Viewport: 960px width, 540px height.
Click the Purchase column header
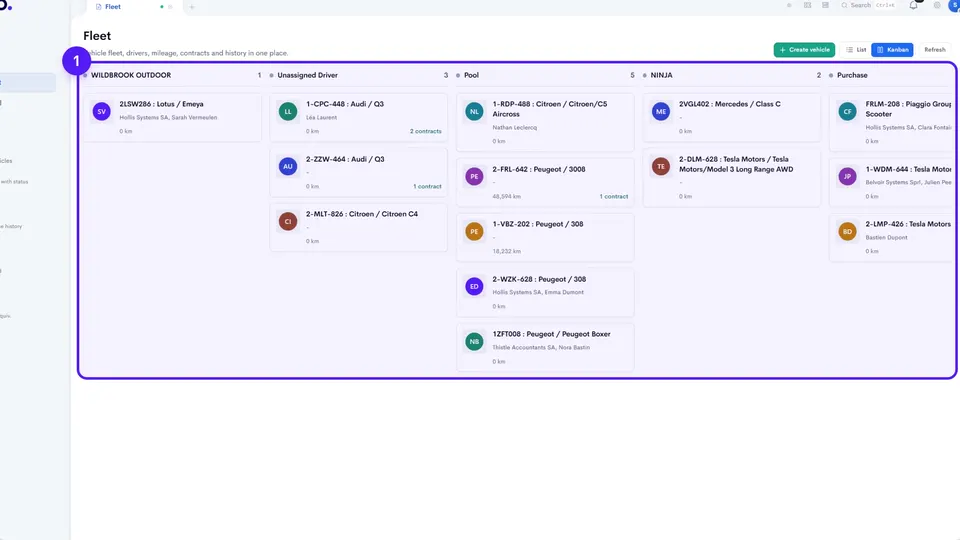(852, 75)
